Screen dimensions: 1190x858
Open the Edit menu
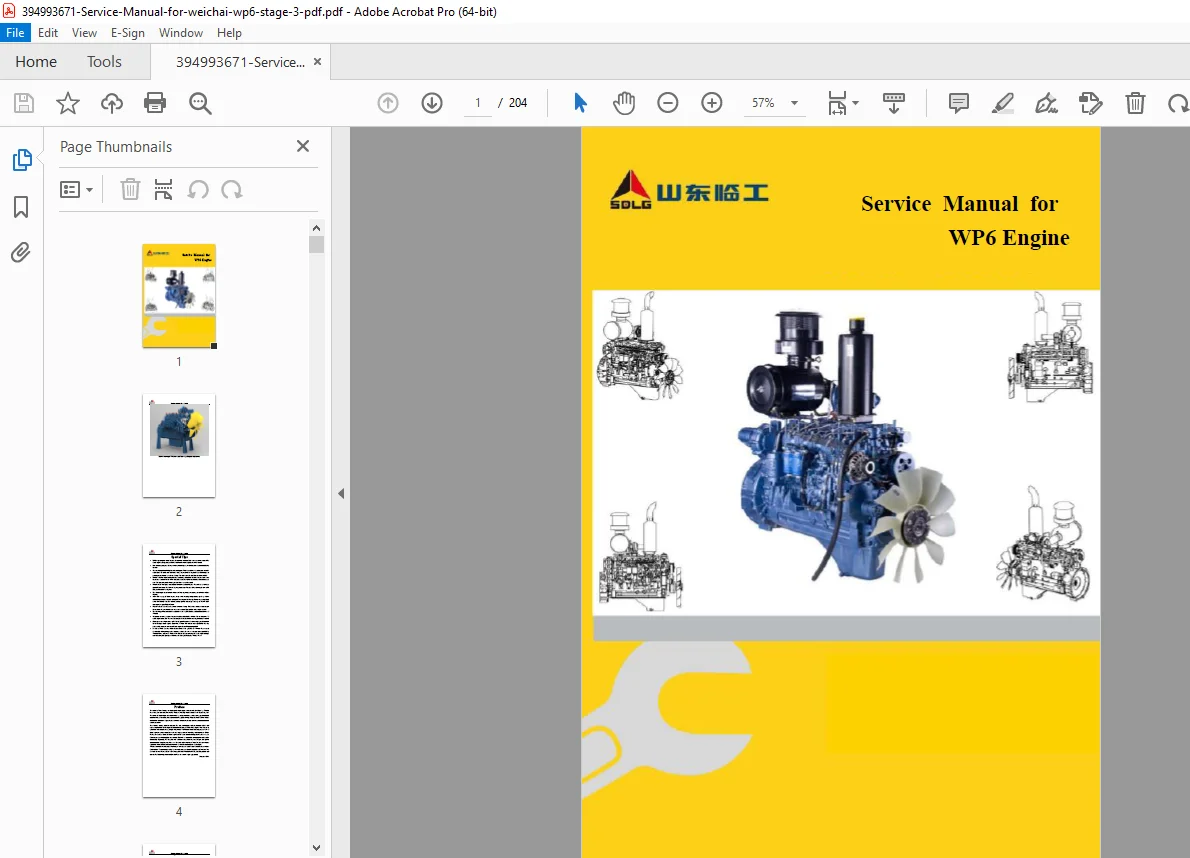pyautogui.click(x=48, y=33)
